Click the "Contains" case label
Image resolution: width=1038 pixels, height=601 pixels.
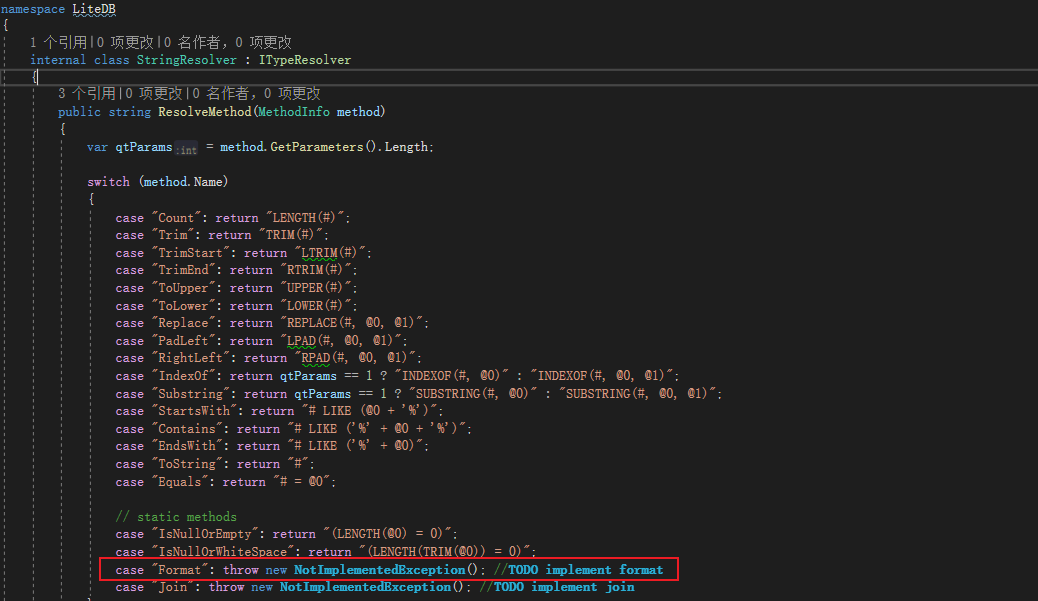click(187, 429)
